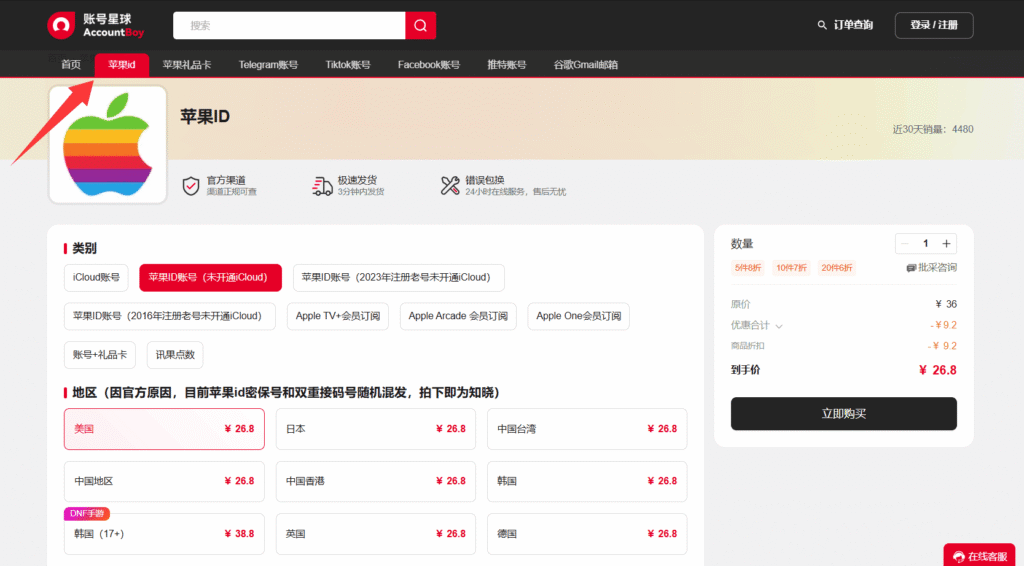1024x566 pixels.
Task: Open Tiktok账号 tab
Action: point(348,65)
